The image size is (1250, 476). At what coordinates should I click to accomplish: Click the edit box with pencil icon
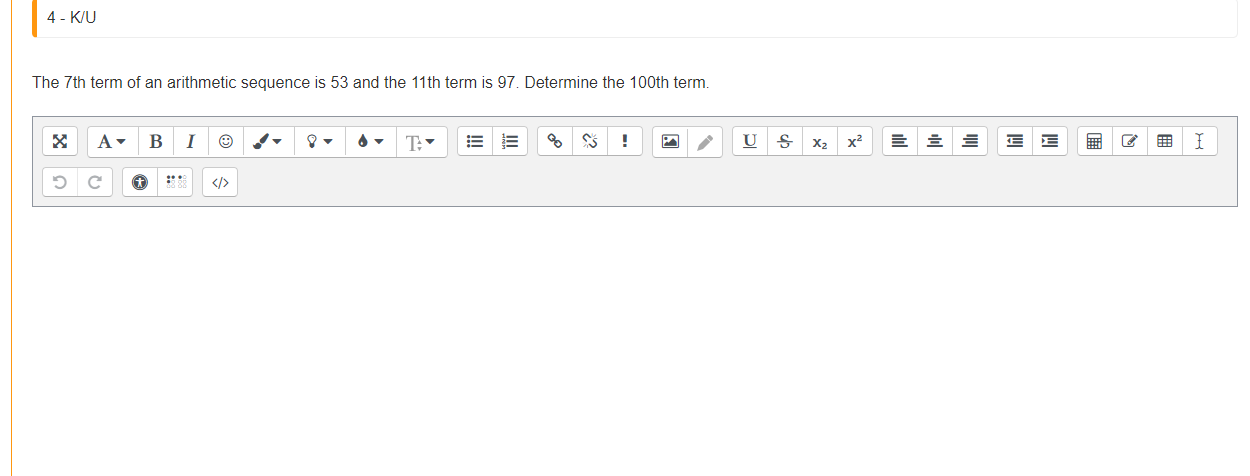pyautogui.click(x=1130, y=142)
